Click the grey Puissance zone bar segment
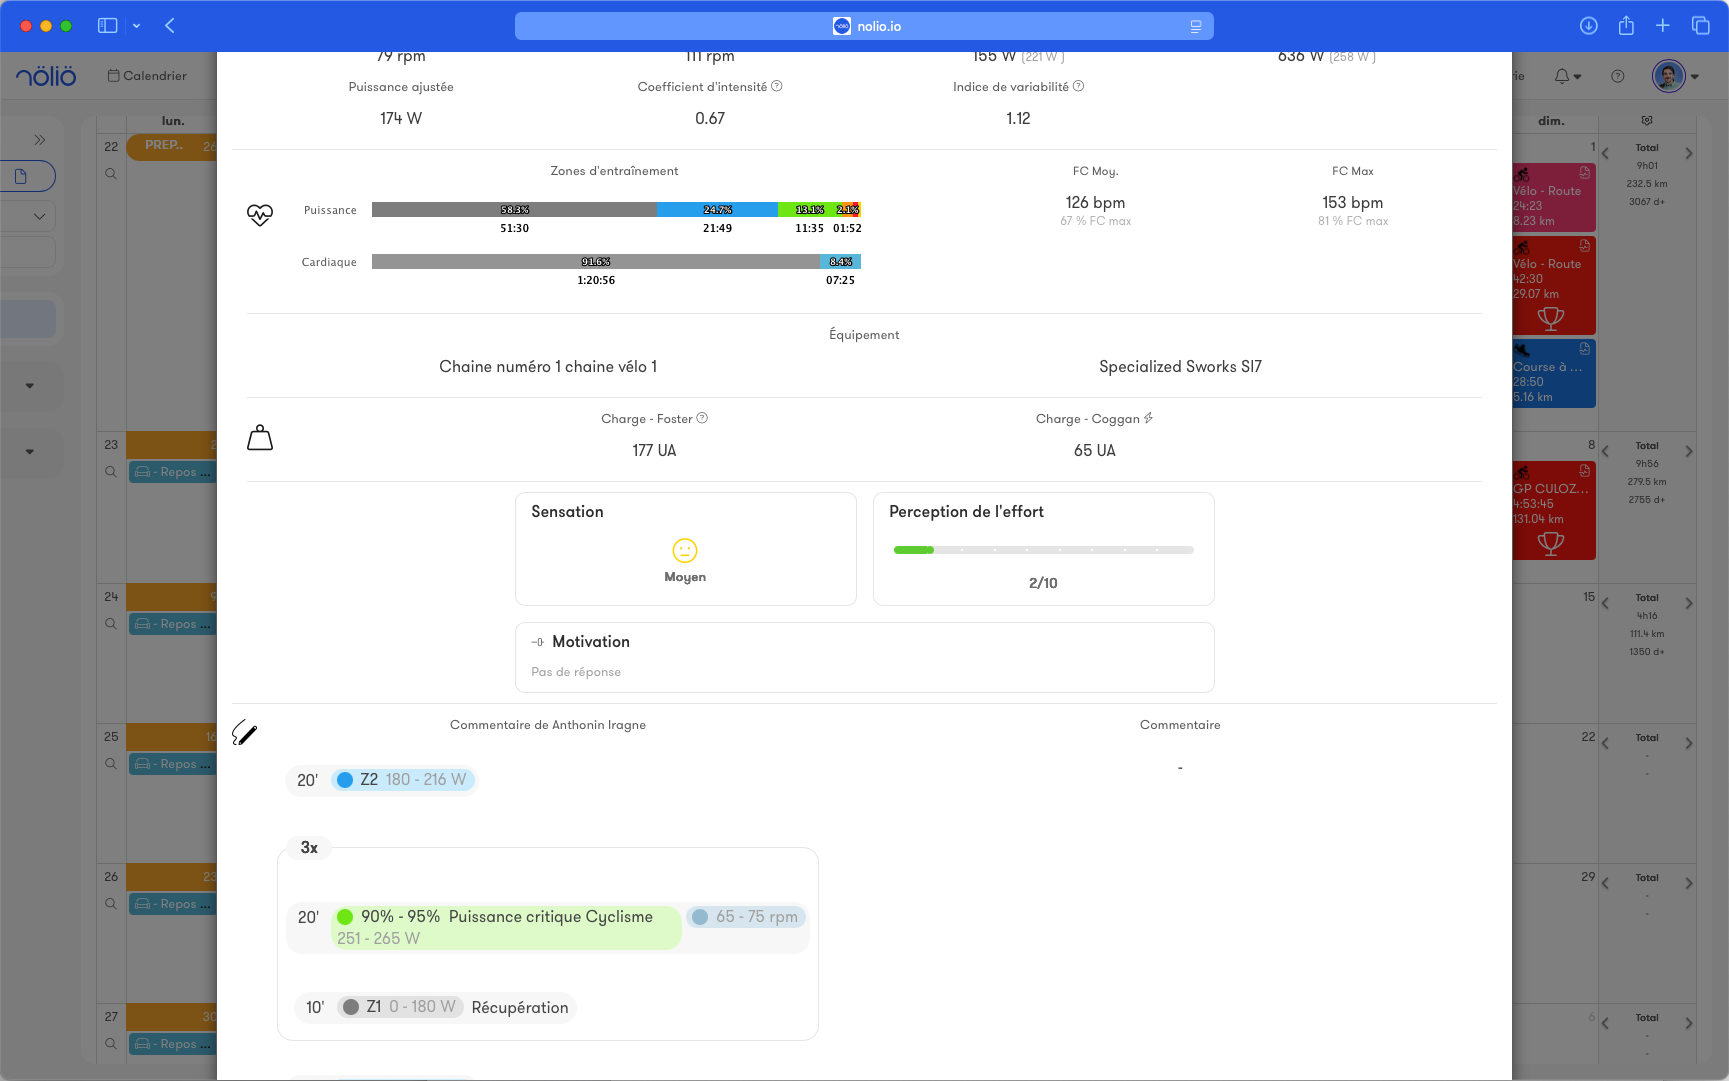Viewport: 1729px width, 1081px height. (514, 210)
